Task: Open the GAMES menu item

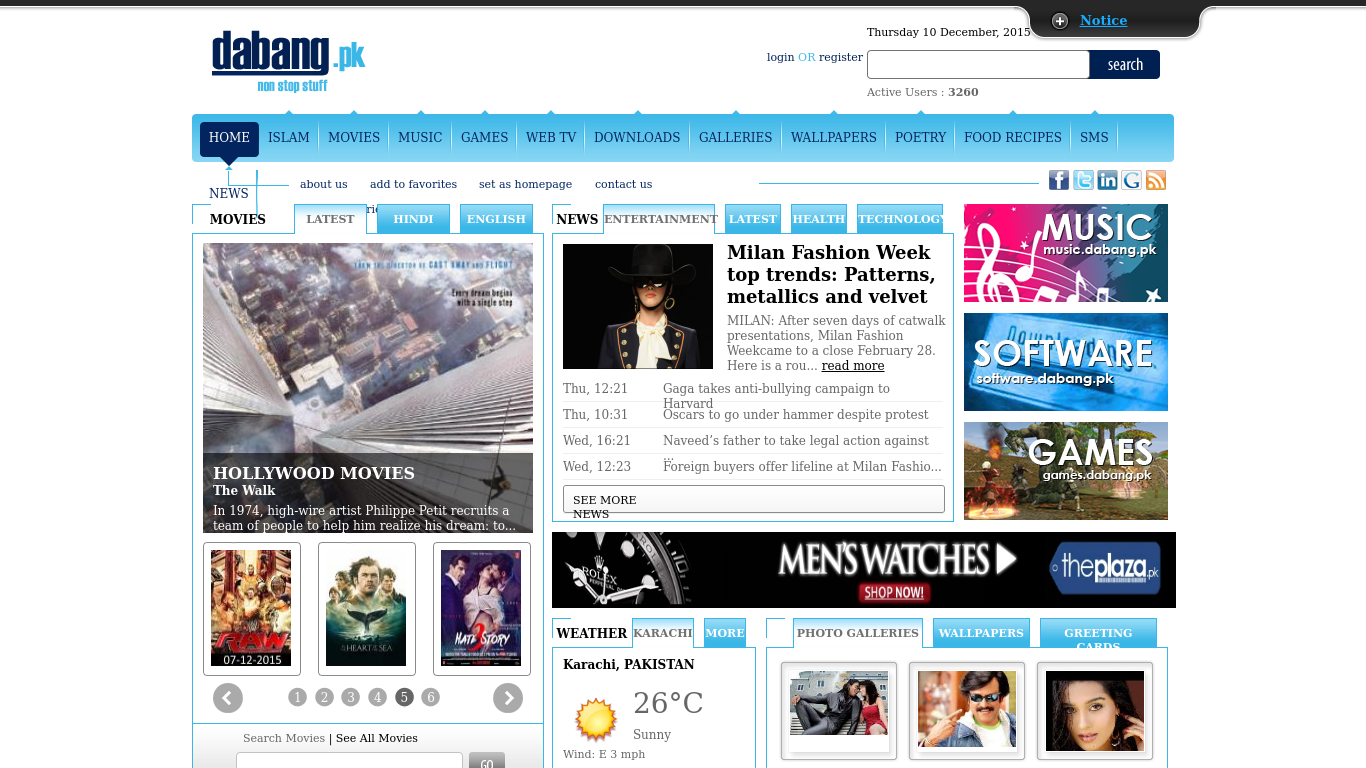Action: tap(485, 138)
